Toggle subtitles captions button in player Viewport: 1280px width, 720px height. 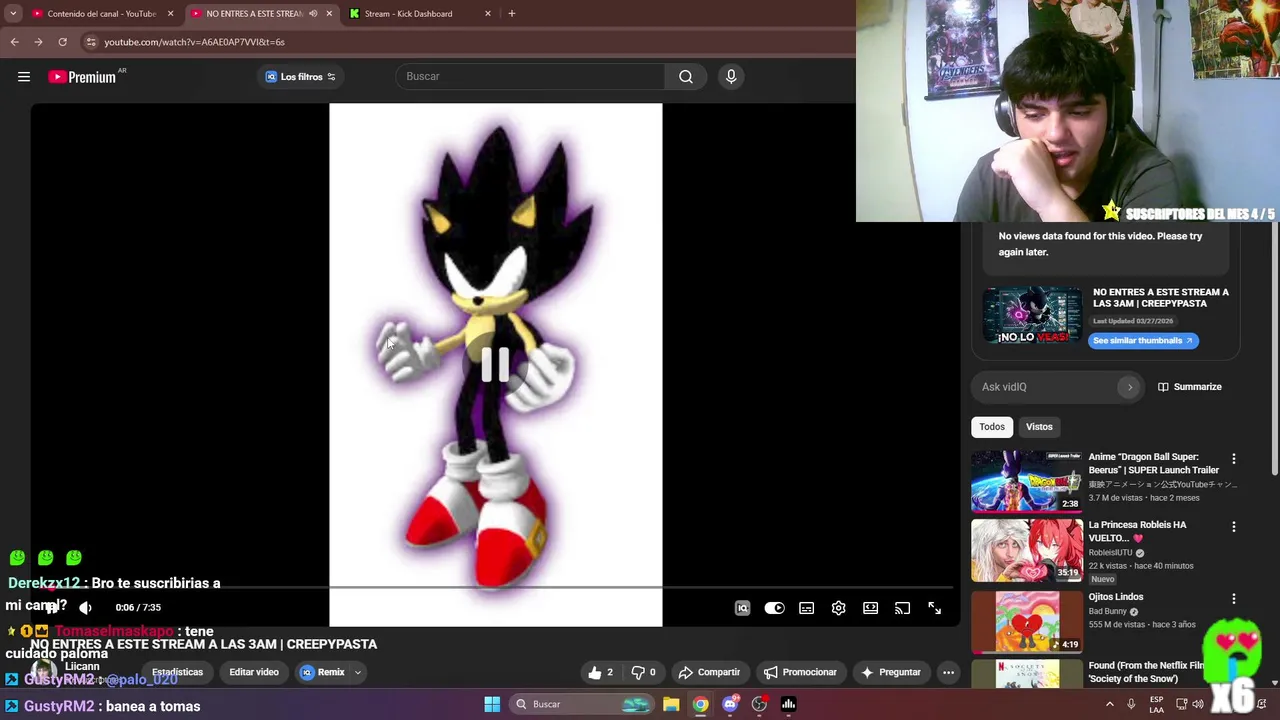coord(806,608)
